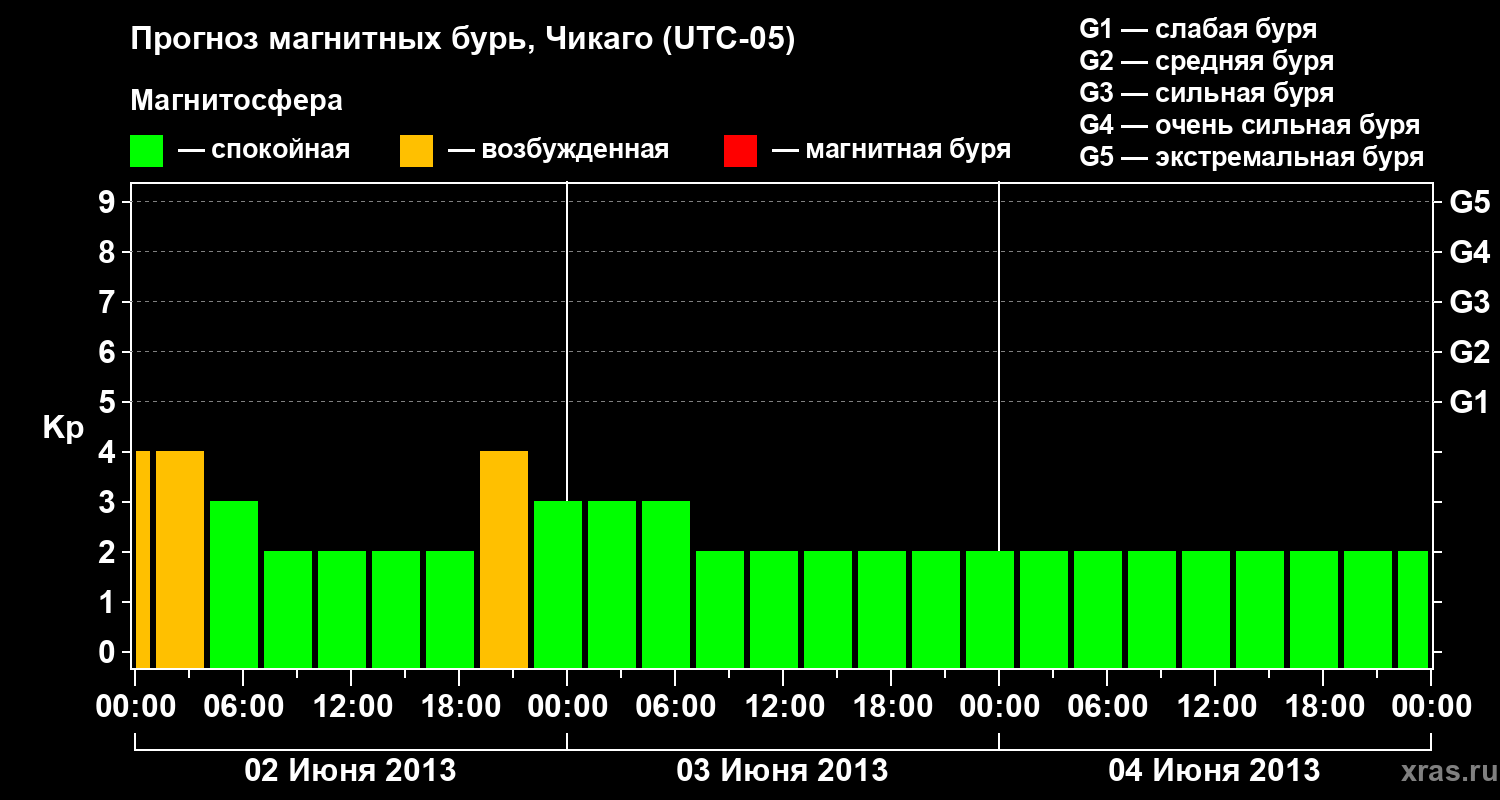
Task: Click the '03 Июня 2013' date label
Action: [x=783, y=770]
